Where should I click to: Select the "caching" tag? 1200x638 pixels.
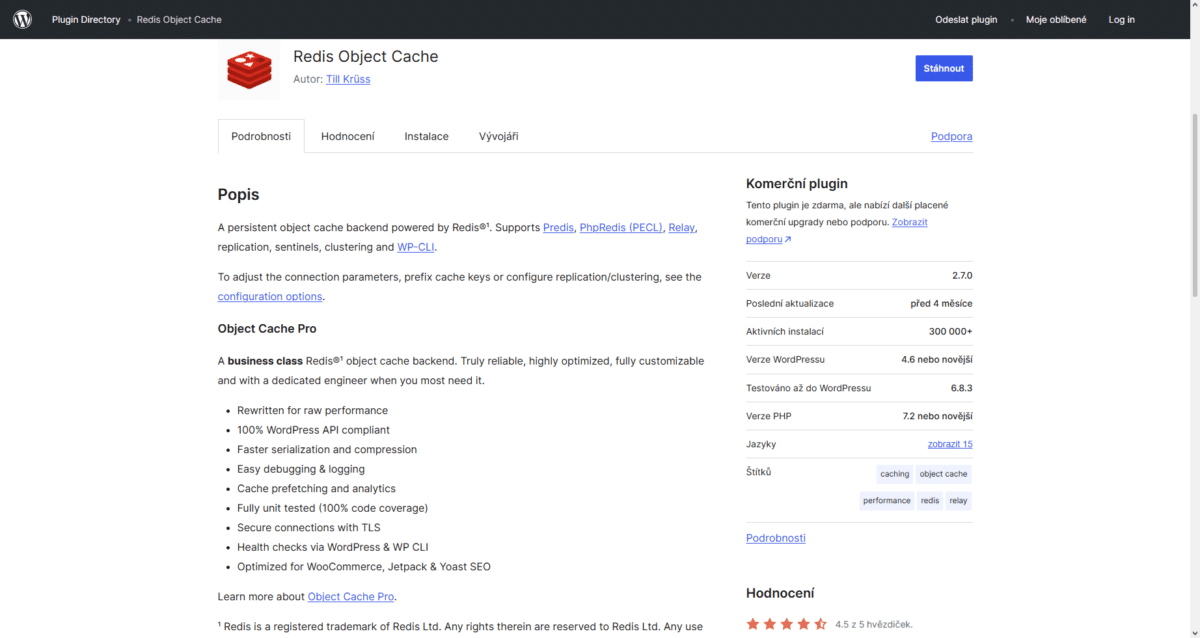pyautogui.click(x=894, y=473)
